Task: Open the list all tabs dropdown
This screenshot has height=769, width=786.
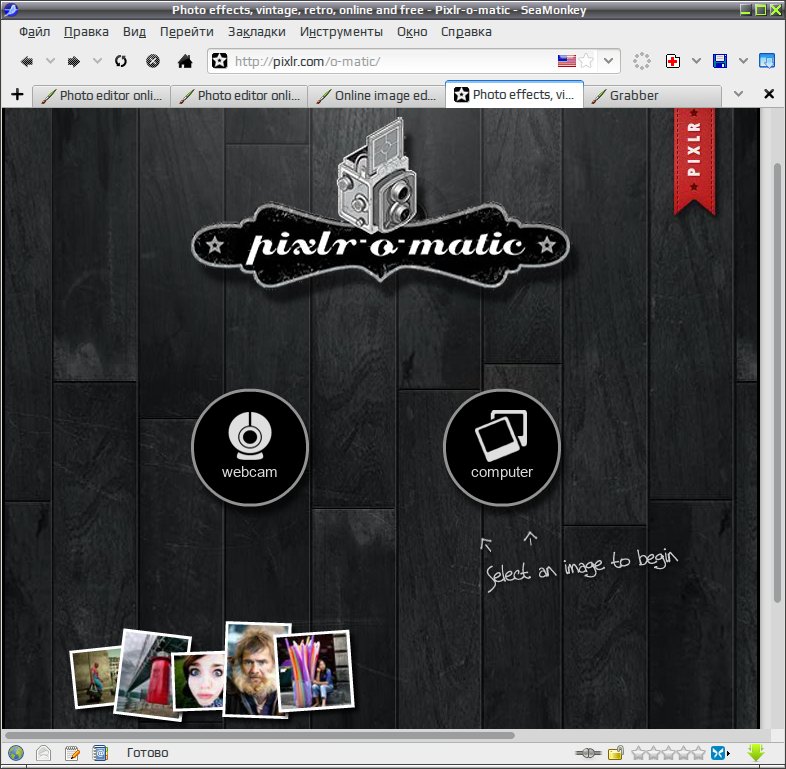Action: (738, 94)
